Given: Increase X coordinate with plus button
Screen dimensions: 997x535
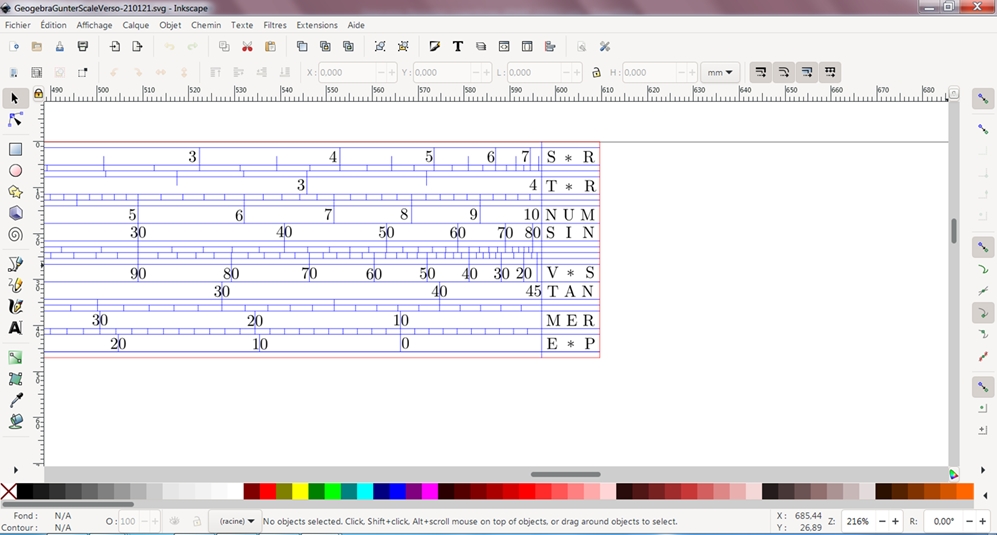Looking at the screenshot, I should (x=392, y=73).
